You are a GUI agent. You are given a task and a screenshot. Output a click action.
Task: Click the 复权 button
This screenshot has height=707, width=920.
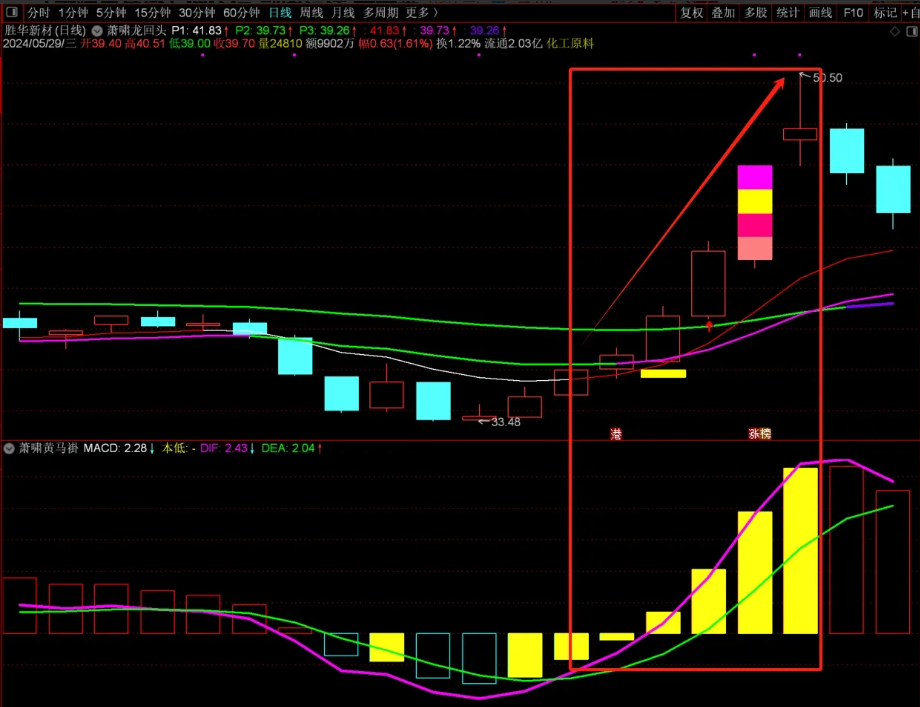pos(692,13)
